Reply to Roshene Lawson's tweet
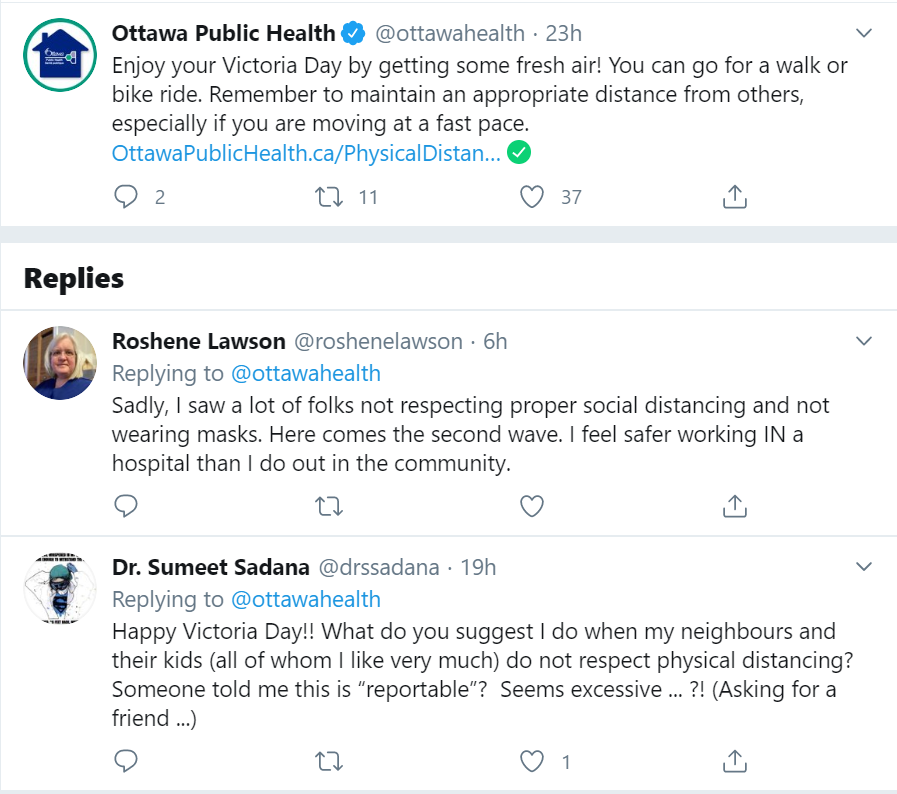 126,506
